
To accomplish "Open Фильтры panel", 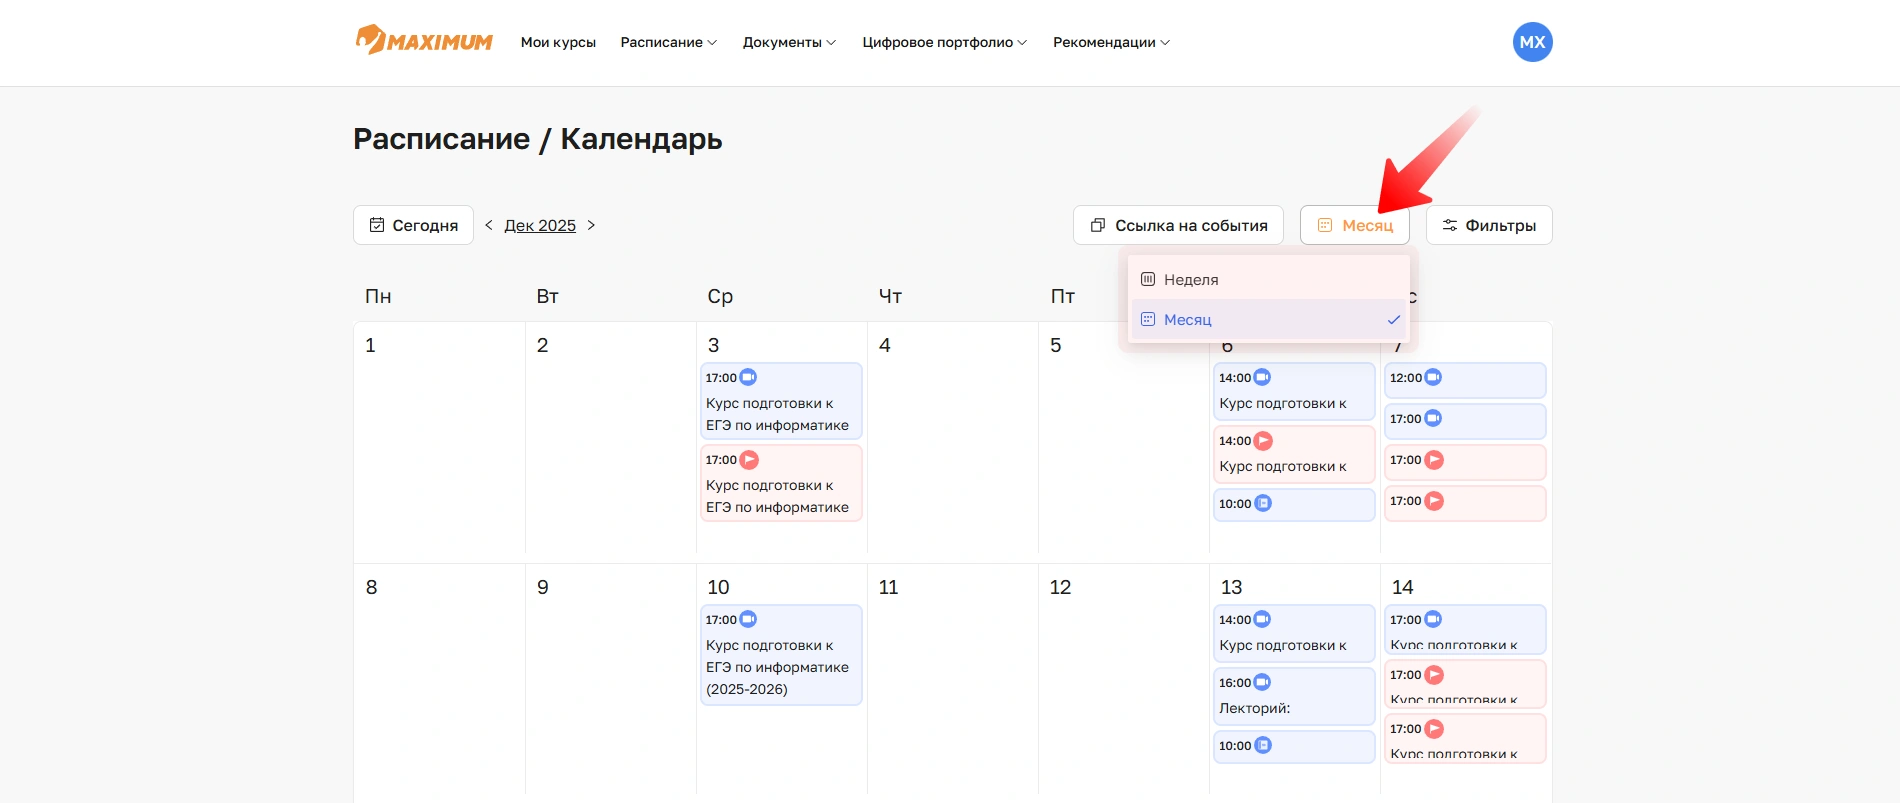I will (1488, 225).
